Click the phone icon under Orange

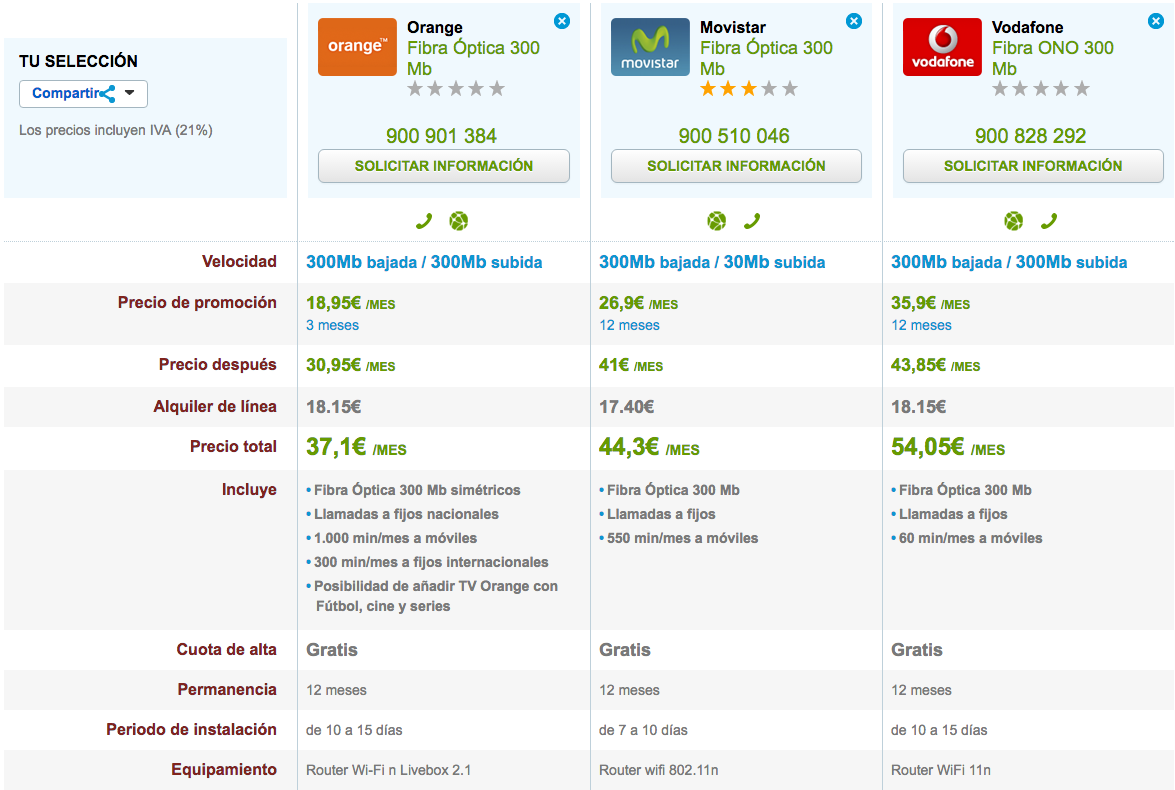(x=424, y=221)
